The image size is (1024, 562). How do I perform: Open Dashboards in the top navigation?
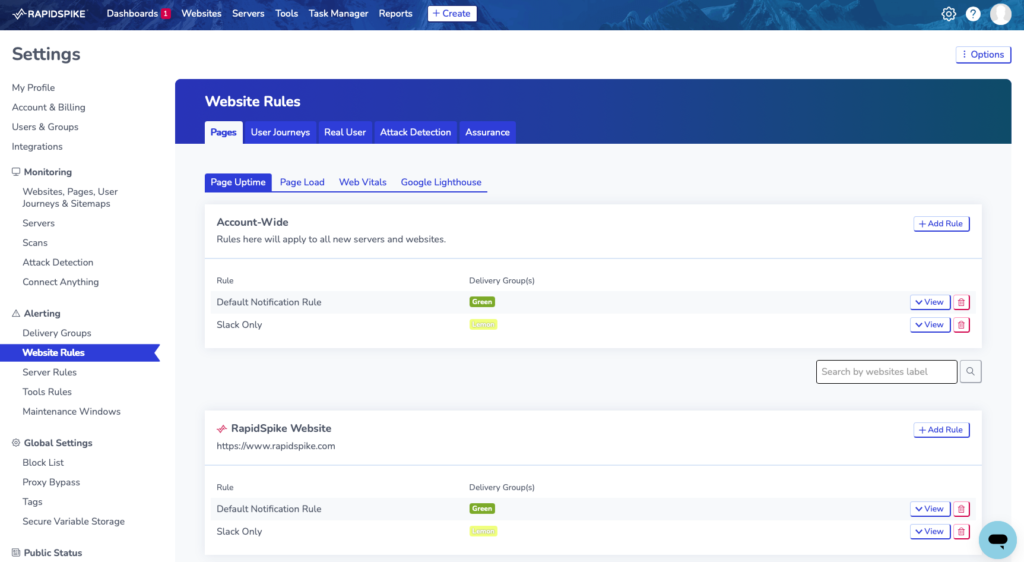point(132,14)
